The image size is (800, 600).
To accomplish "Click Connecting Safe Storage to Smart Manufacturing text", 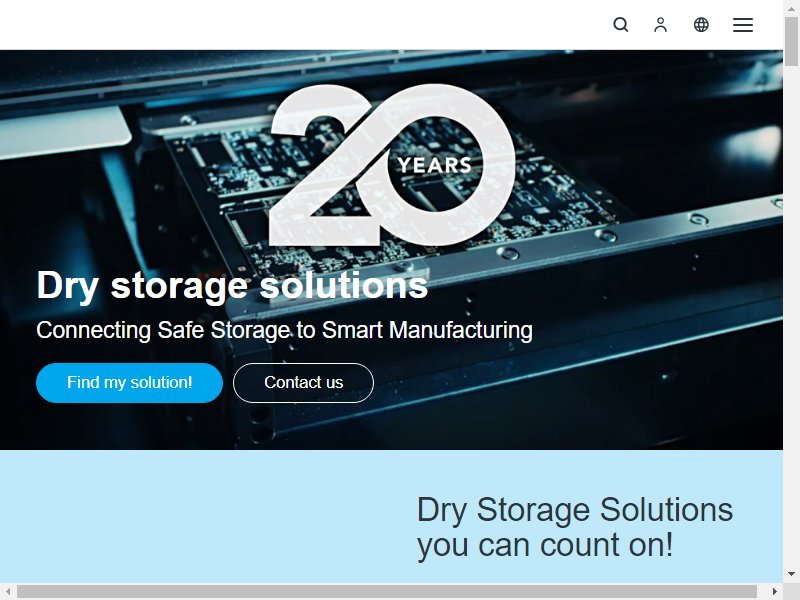I will 284,330.
